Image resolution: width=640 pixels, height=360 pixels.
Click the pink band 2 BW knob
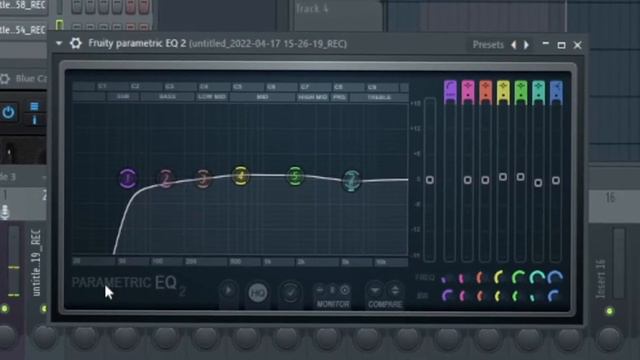(x=463, y=296)
